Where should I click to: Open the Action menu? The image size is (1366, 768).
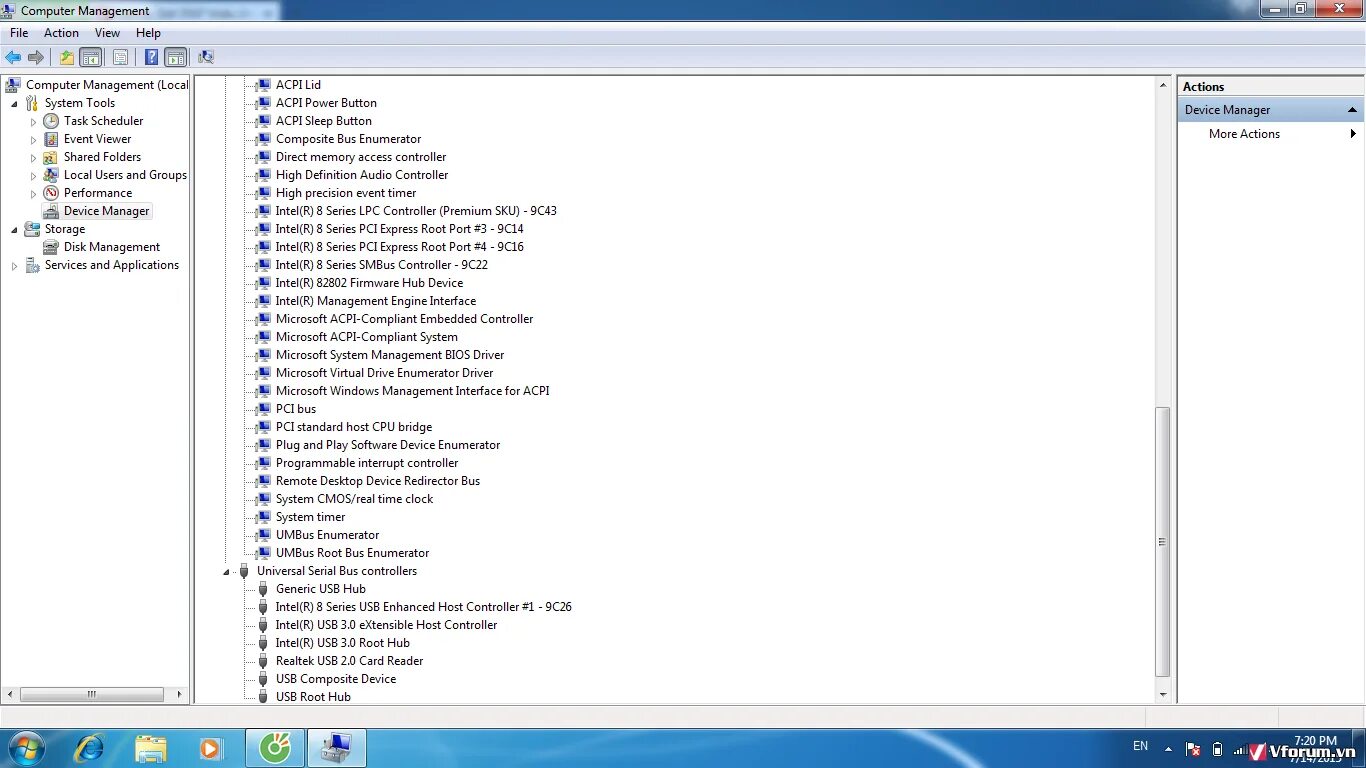pyautogui.click(x=61, y=33)
